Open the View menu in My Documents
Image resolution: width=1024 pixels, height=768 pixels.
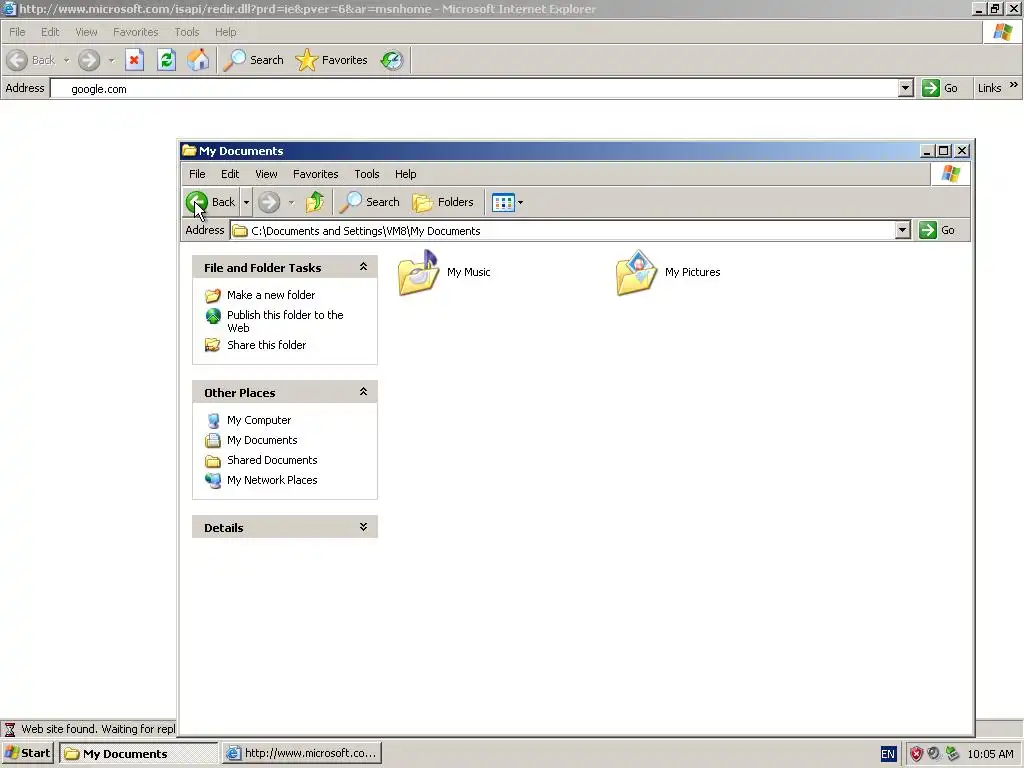(266, 174)
